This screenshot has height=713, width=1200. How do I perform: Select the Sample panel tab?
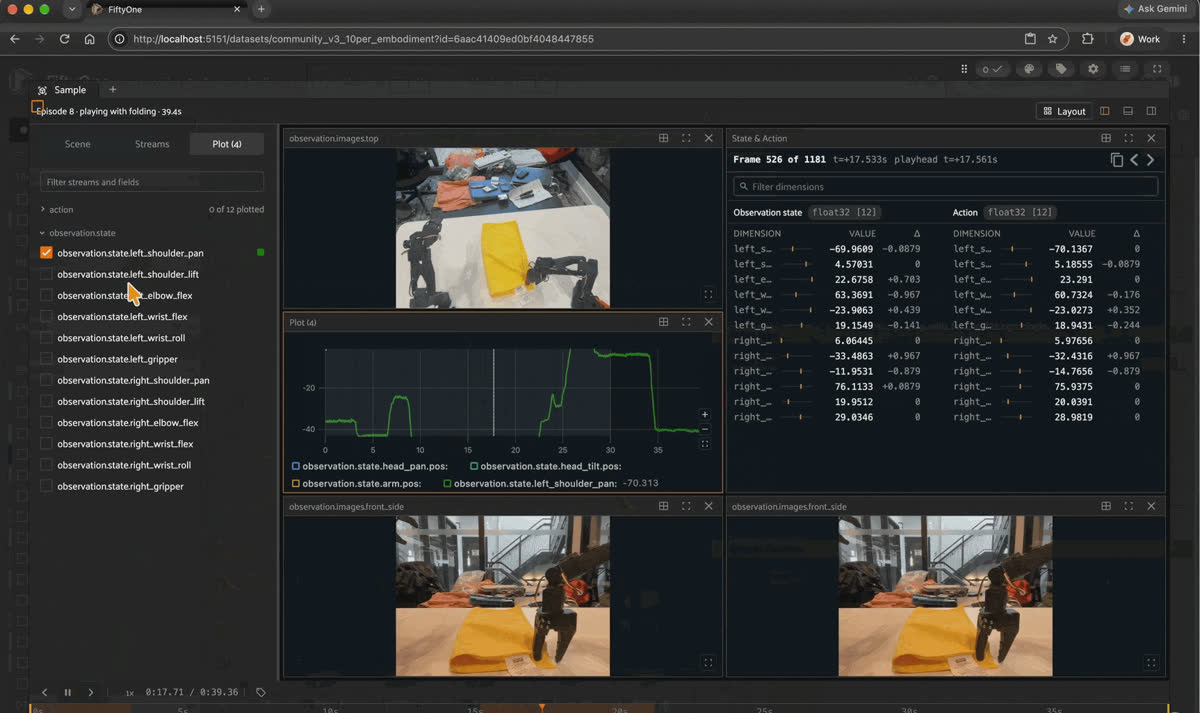coord(62,90)
